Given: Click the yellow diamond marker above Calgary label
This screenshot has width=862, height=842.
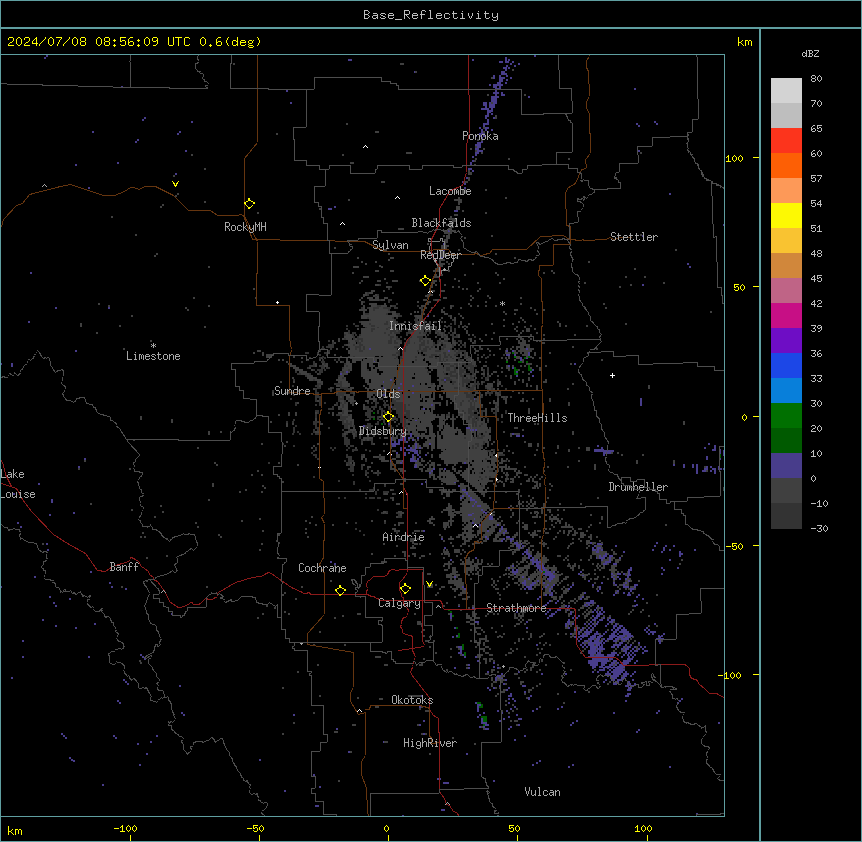Looking at the screenshot, I should coord(405,589).
